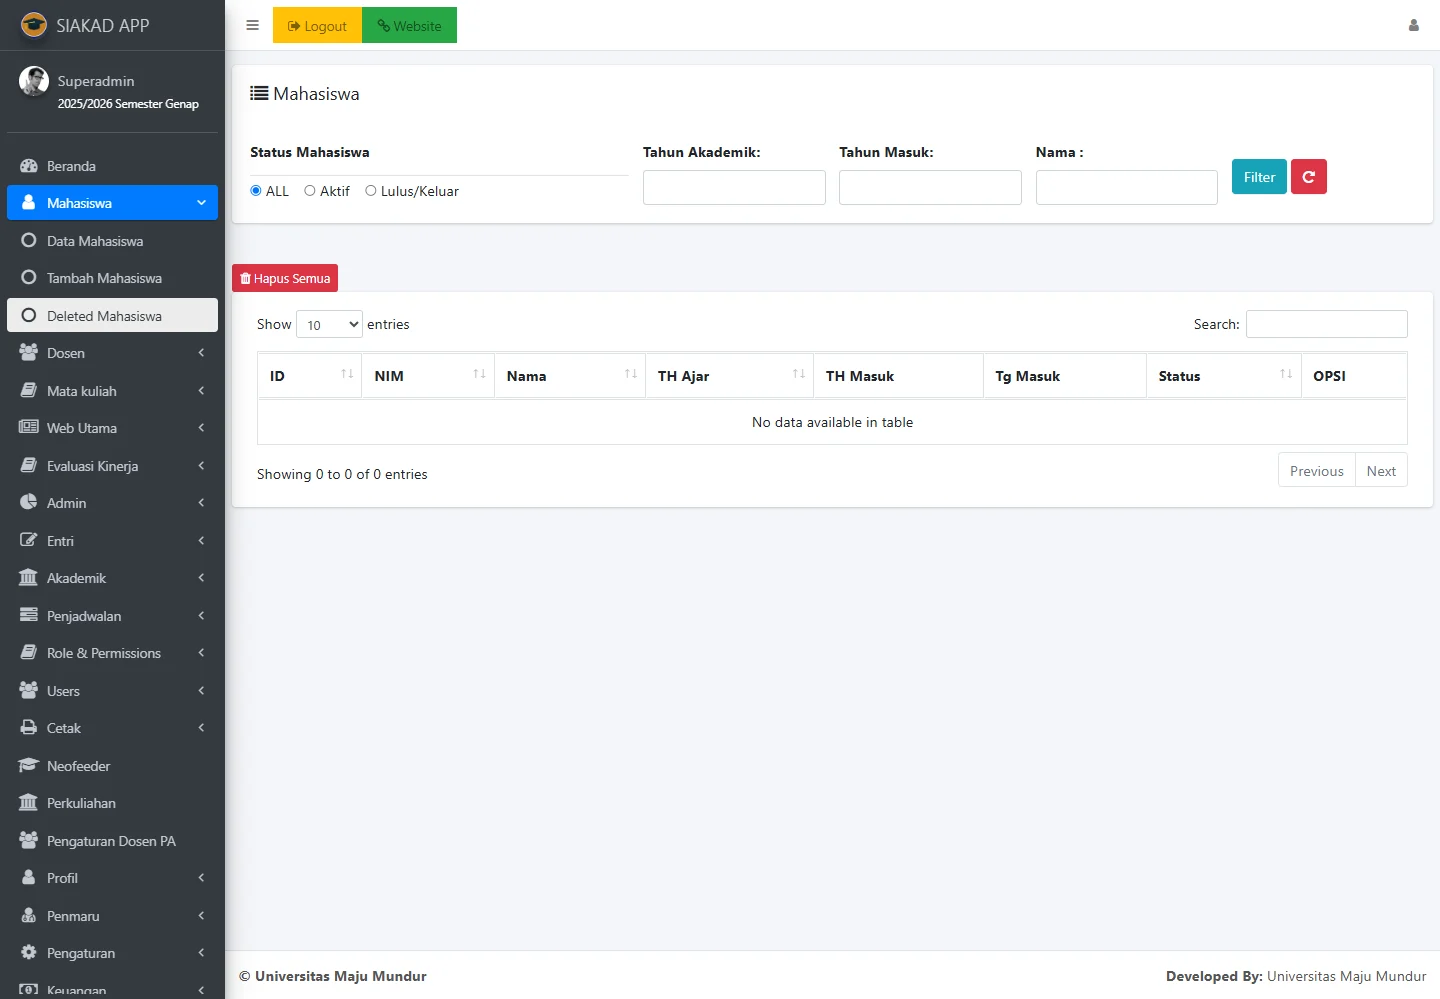The width and height of the screenshot is (1440, 999).
Task: Click the user profile icon in top bar
Action: (1413, 25)
